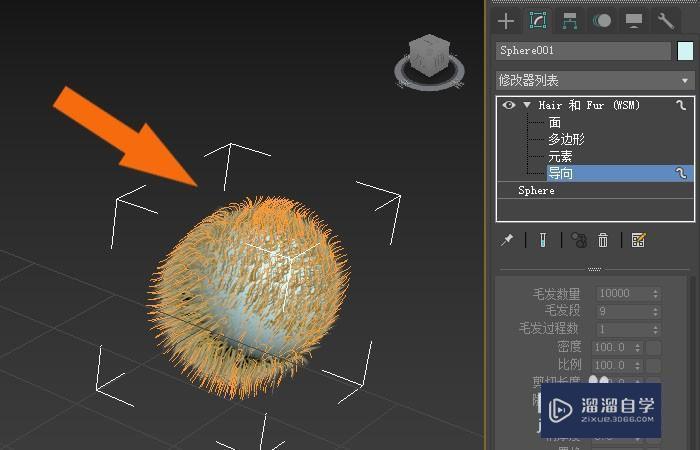Click the 密度 map button square

tap(654, 347)
